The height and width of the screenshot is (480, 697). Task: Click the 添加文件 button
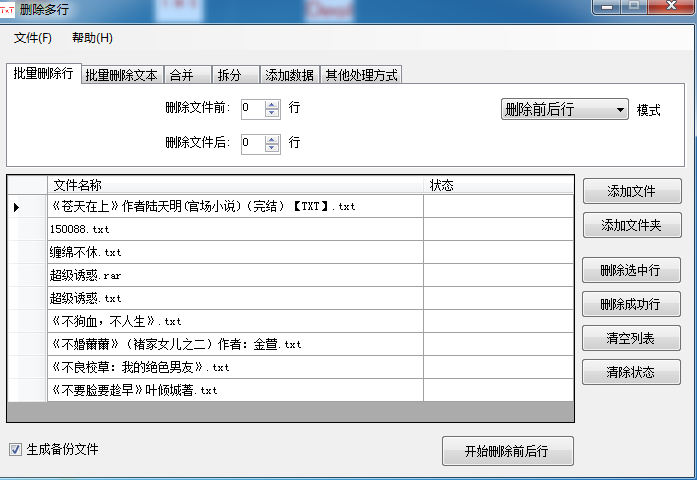[x=632, y=192]
